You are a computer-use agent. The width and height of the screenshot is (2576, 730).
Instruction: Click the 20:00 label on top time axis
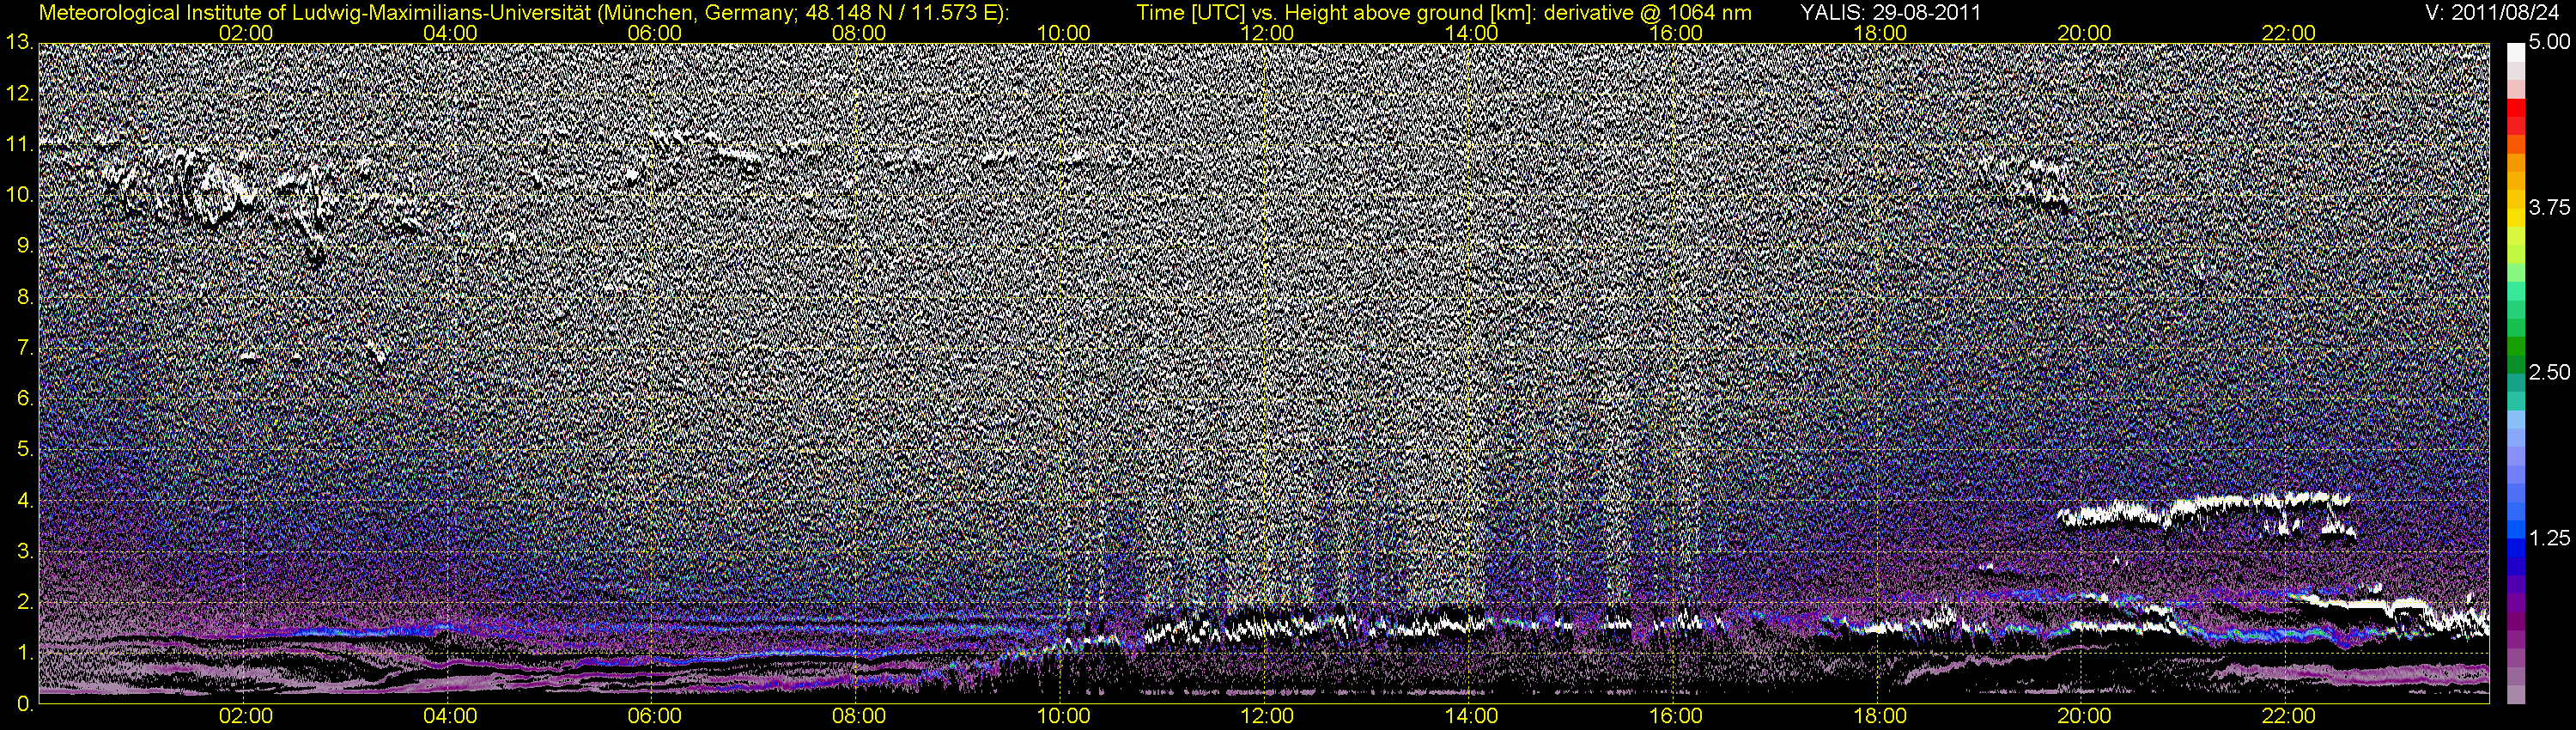click(2083, 33)
